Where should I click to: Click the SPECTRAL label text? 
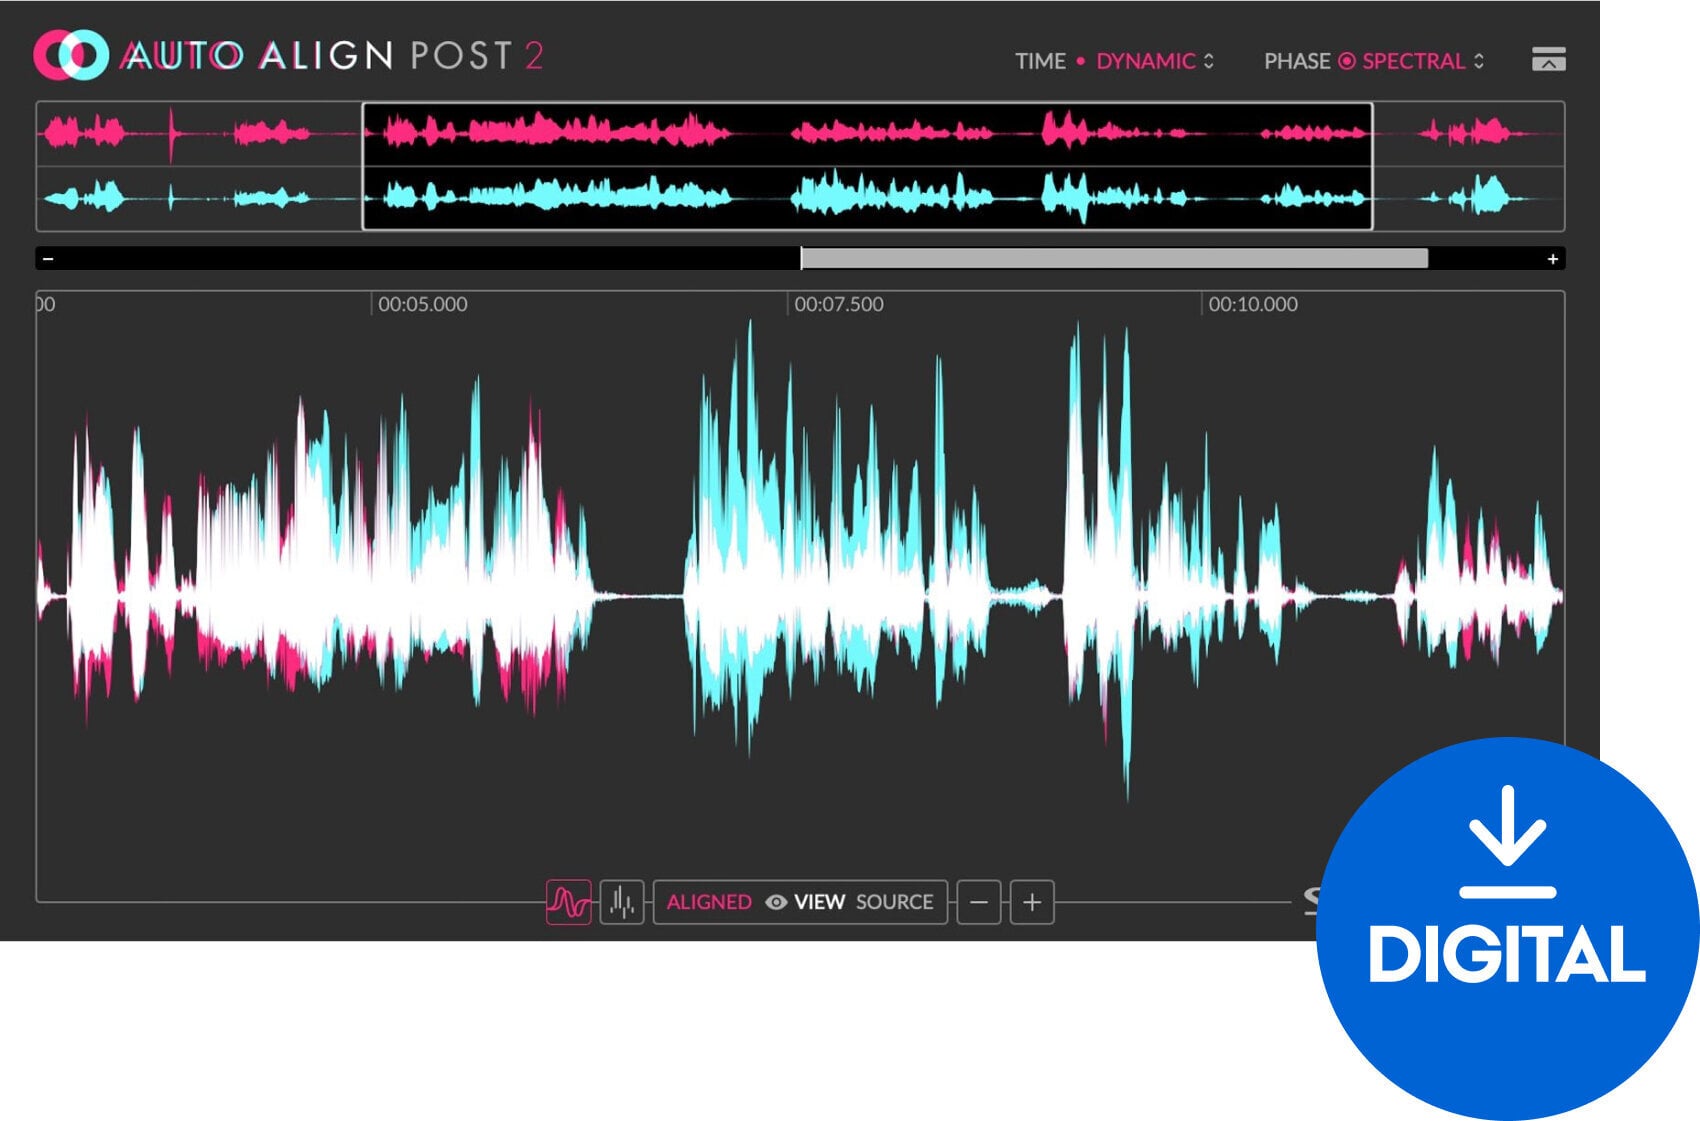[1413, 60]
